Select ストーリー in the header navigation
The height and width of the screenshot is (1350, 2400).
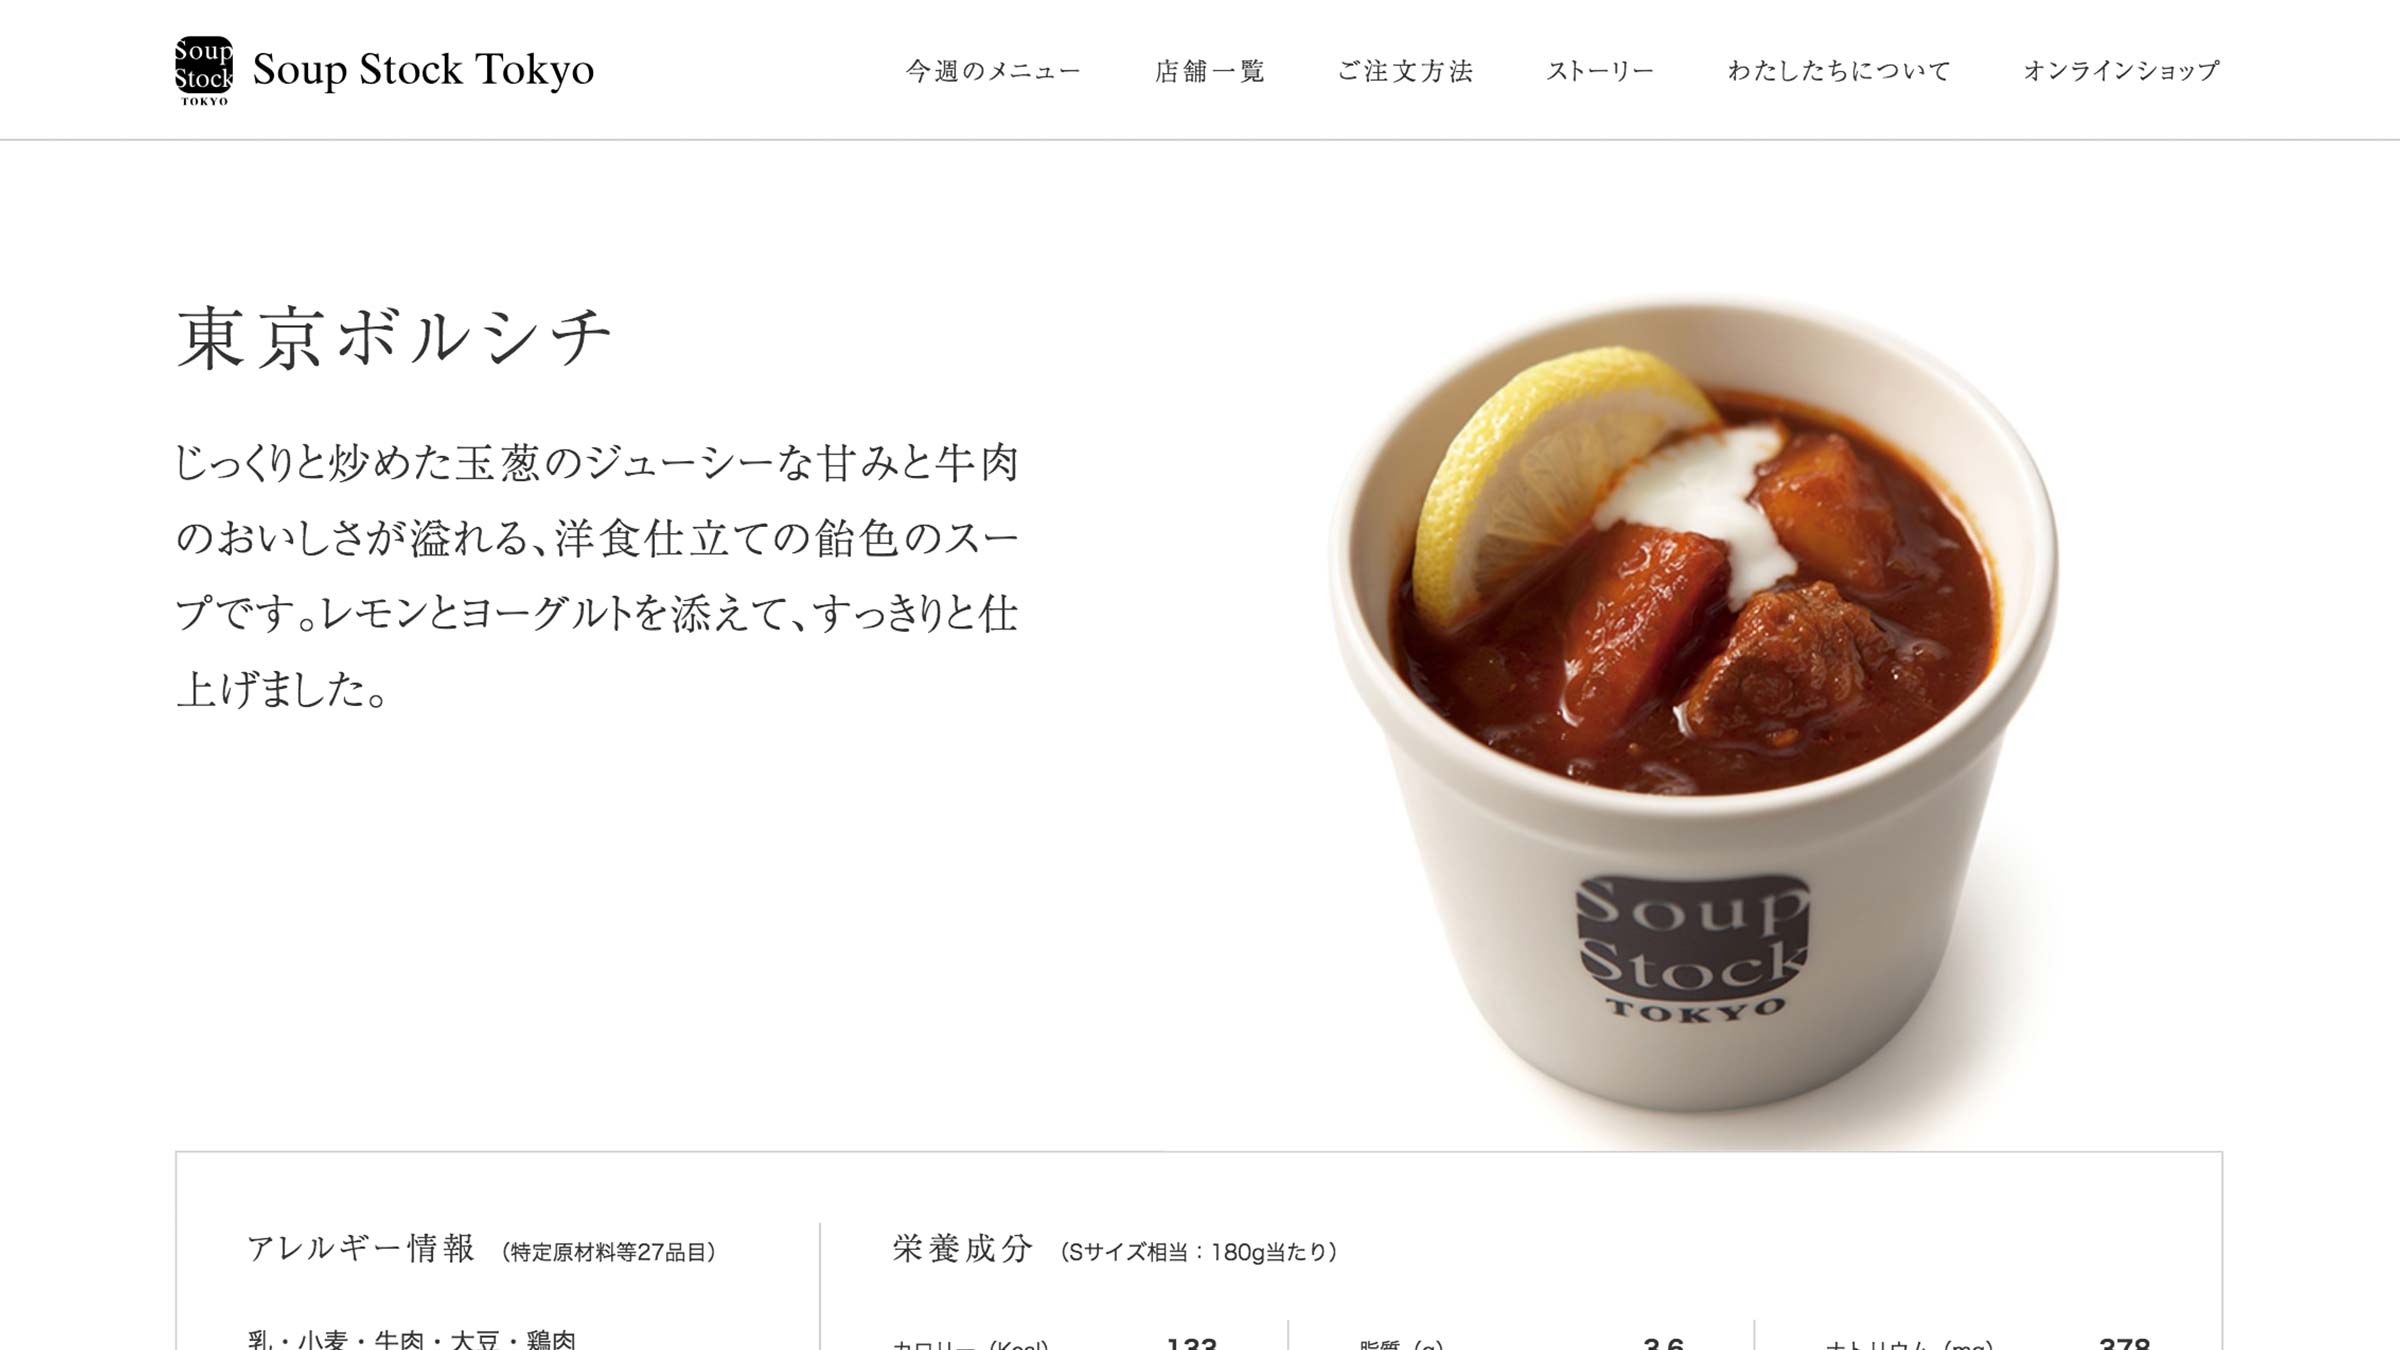click(x=1600, y=71)
